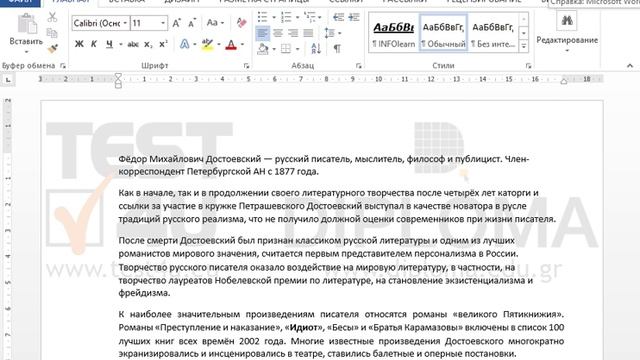This screenshot has height=360, width=640.
Task: Open the Calibri font name dropdown
Action: 125,23
